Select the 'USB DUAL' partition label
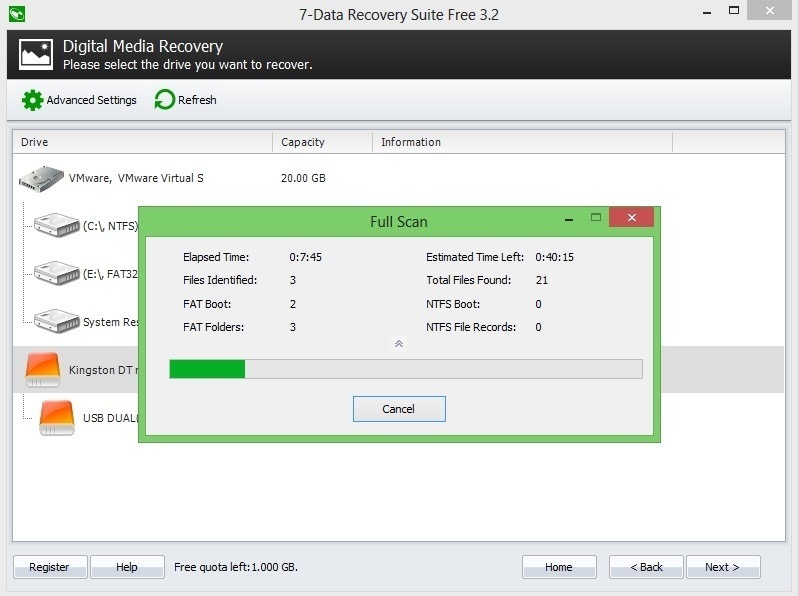799x596 pixels. coord(111,418)
